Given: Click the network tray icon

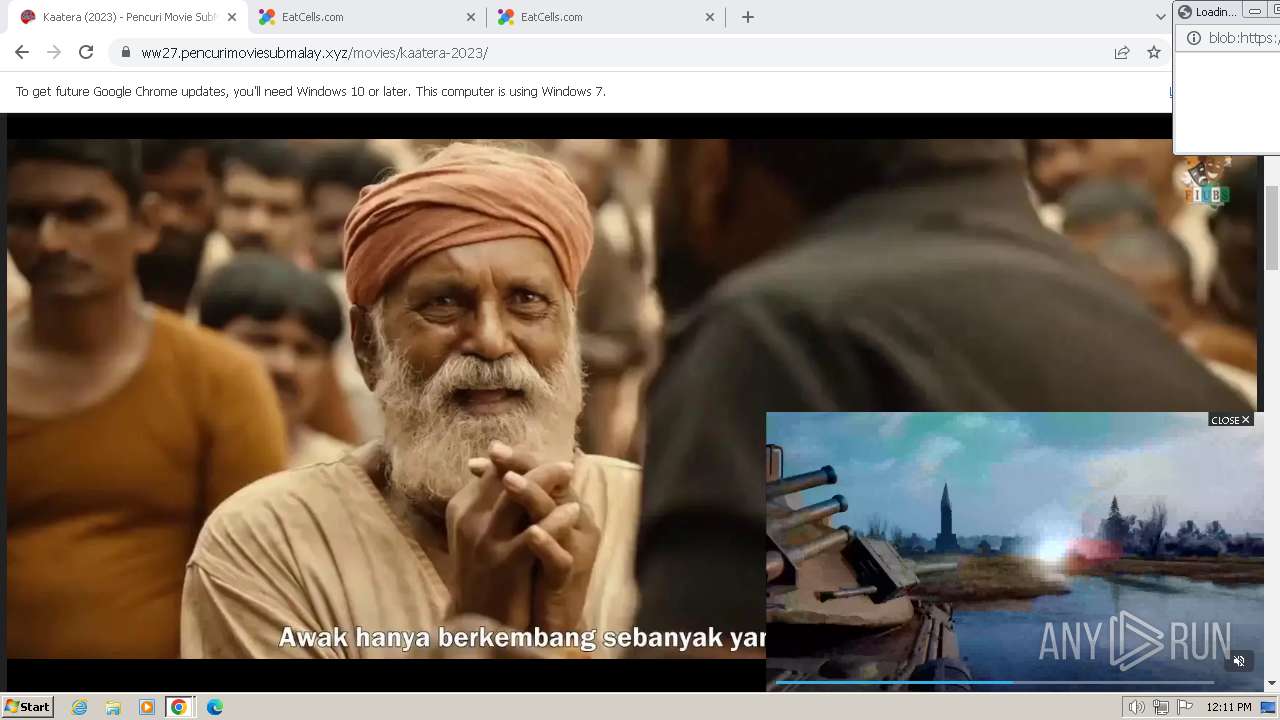Looking at the screenshot, I should pyautogui.click(x=1161, y=707).
